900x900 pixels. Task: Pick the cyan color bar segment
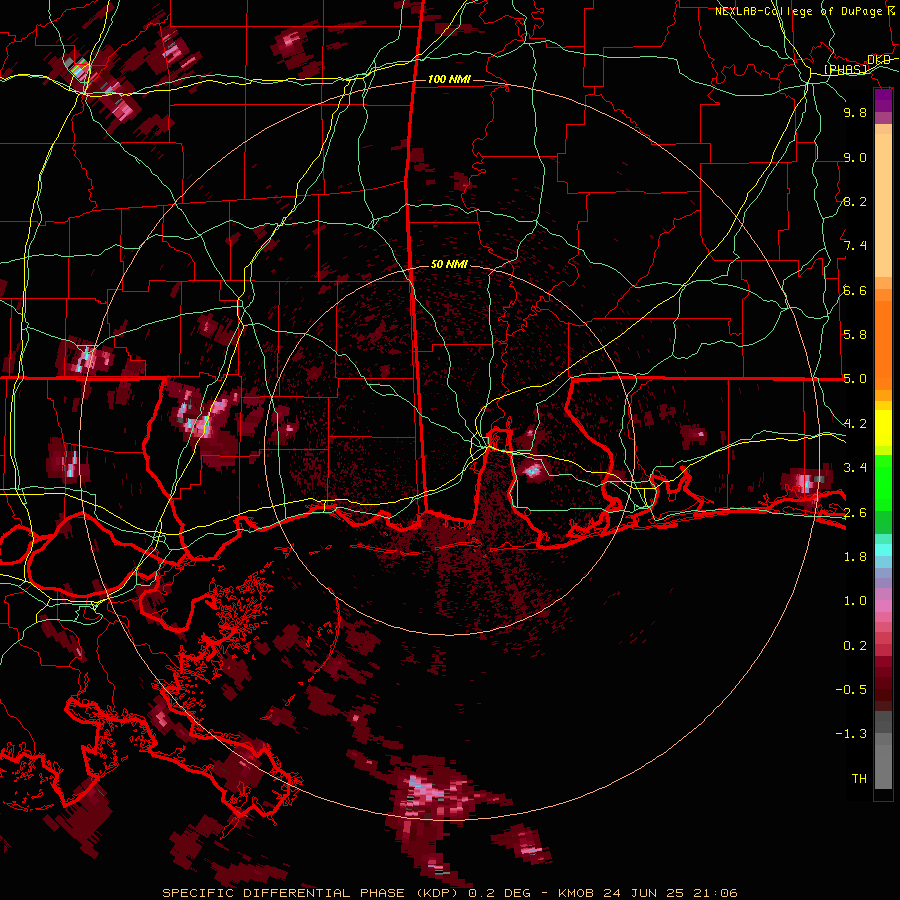click(x=883, y=550)
